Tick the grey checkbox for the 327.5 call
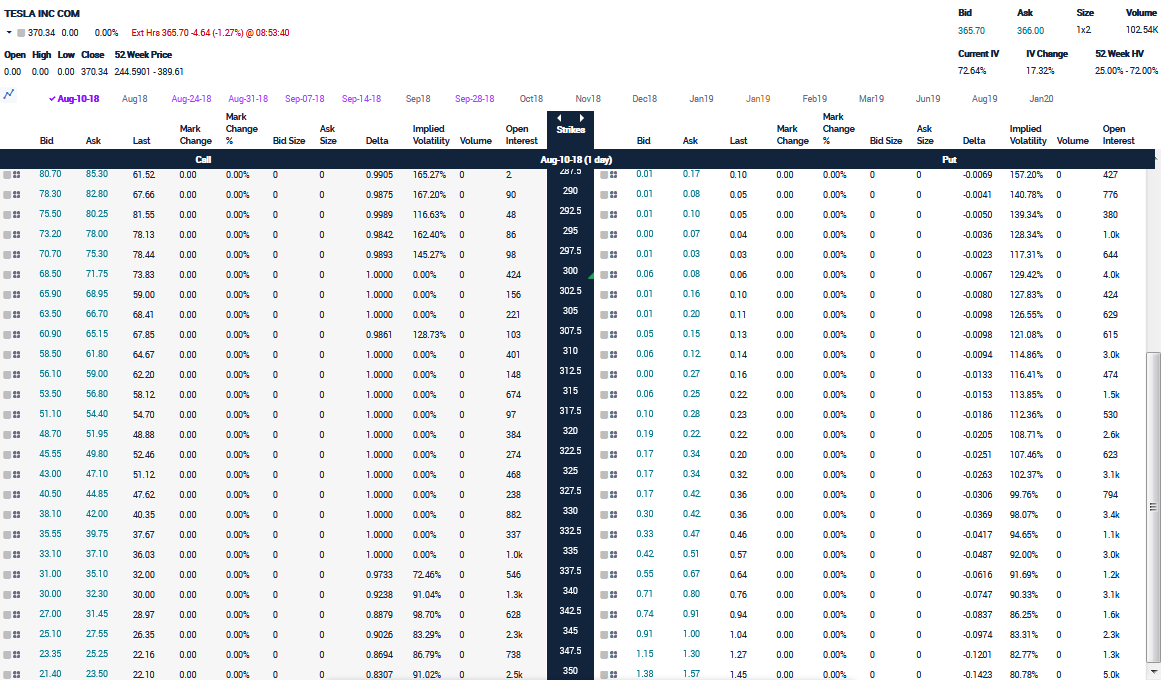This screenshot has width=1161, height=680. tap(7, 495)
